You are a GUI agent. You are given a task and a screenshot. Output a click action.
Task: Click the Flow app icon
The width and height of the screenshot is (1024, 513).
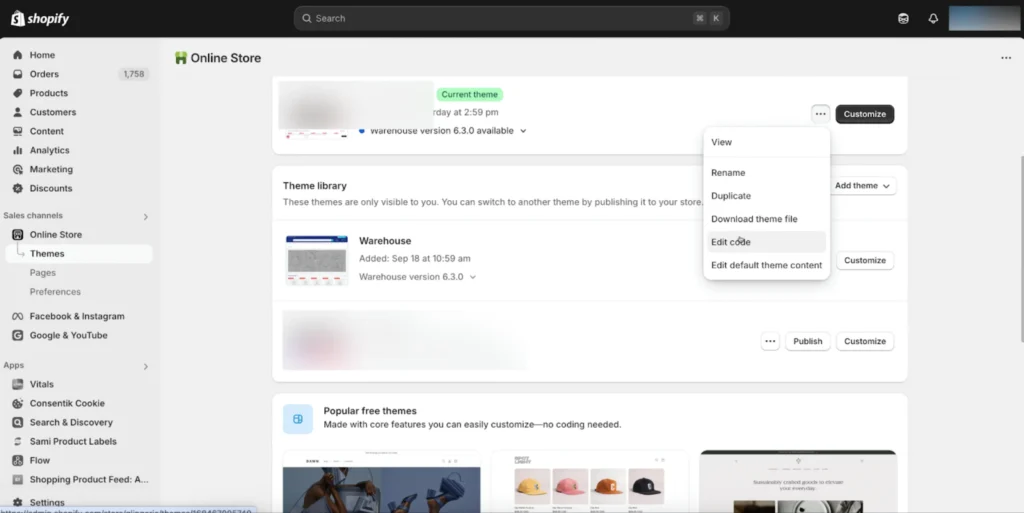tap(18, 460)
